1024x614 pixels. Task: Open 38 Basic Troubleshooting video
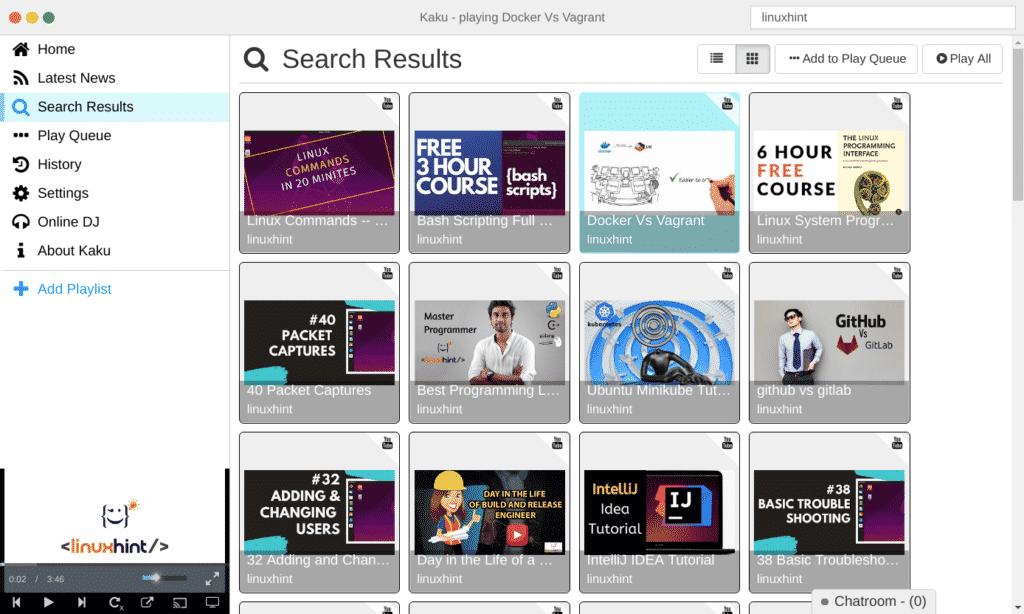(829, 513)
